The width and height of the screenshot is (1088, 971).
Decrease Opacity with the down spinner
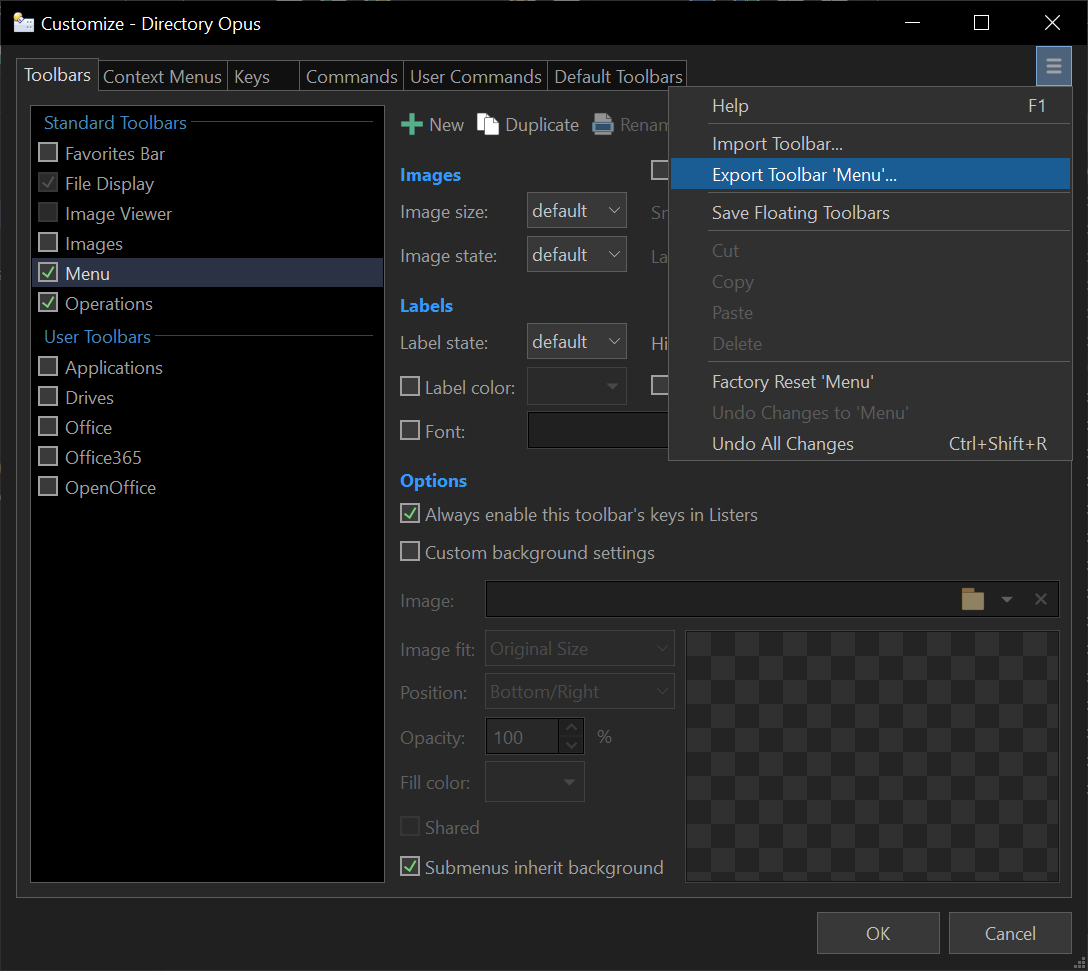click(x=572, y=745)
